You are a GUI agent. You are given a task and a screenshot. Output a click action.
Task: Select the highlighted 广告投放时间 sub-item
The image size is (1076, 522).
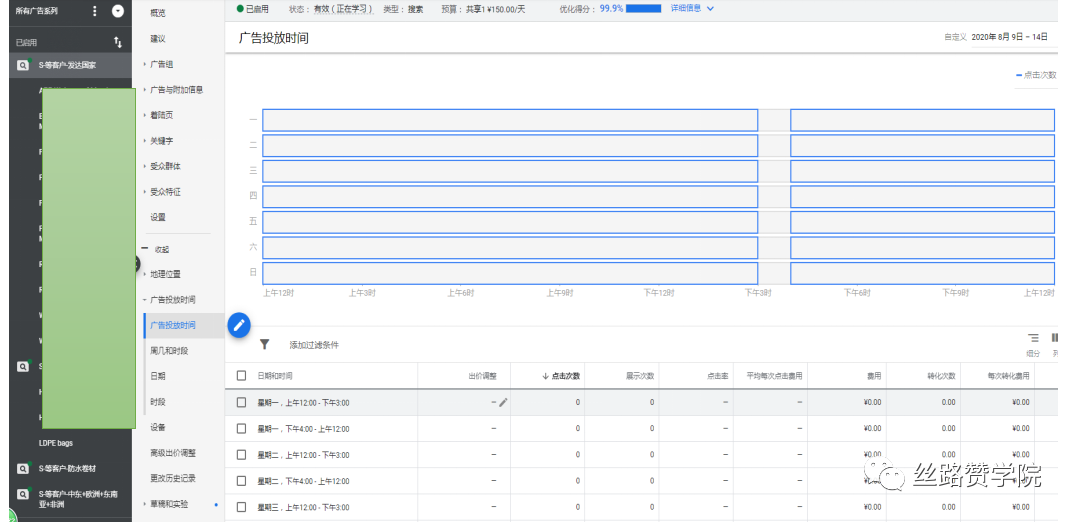(173, 325)
